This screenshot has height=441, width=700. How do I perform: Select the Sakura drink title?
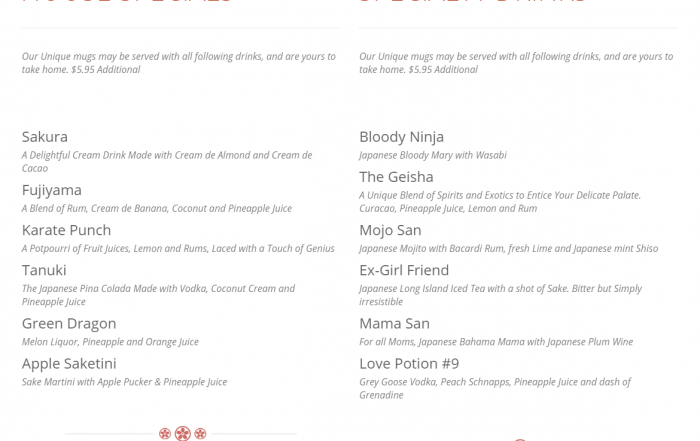tap(45, 137)
